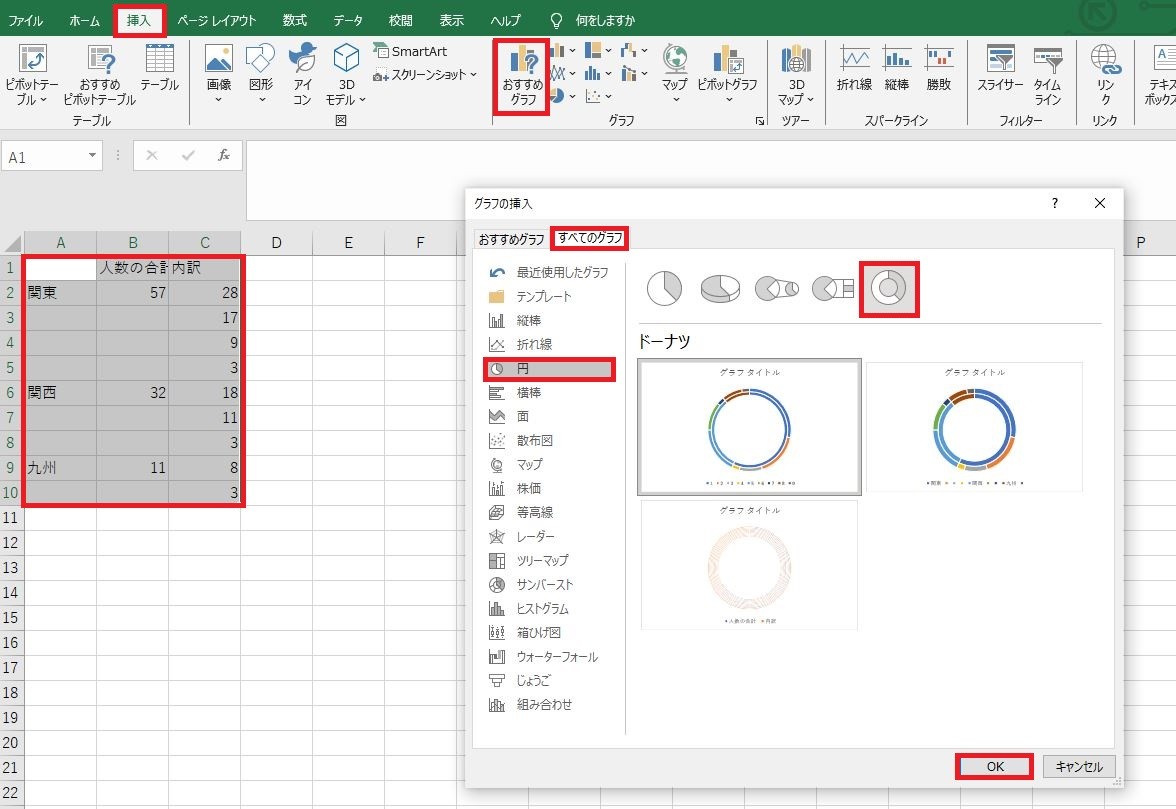Viewport: 1176px width, 809px height.
Task: Select cell containing 九州
Action: (60, 468)
